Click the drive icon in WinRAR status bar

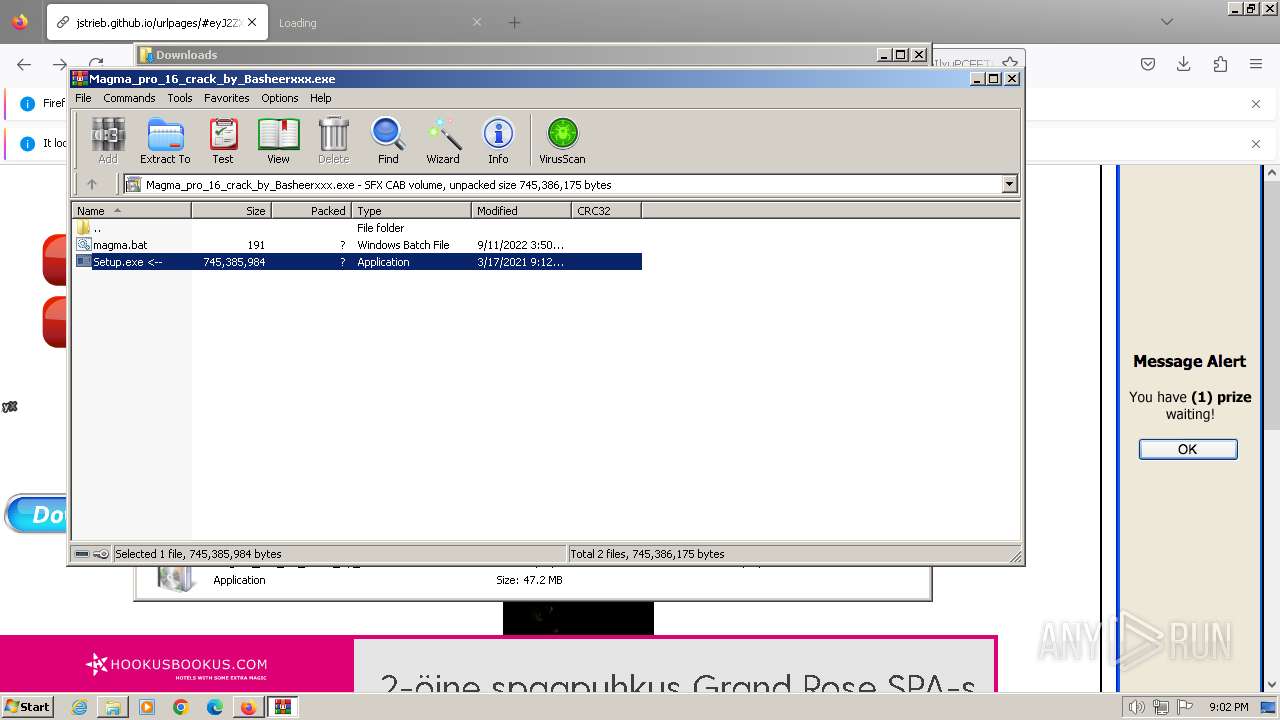tap(82, 554)
